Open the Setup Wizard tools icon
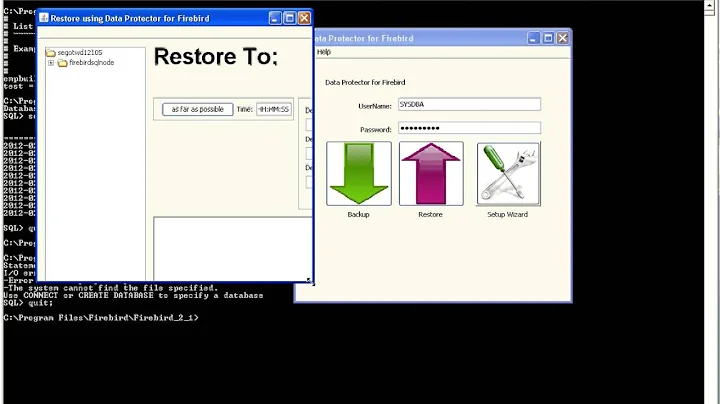Viewport: 720px width, 404px height. tap(508, 174)
